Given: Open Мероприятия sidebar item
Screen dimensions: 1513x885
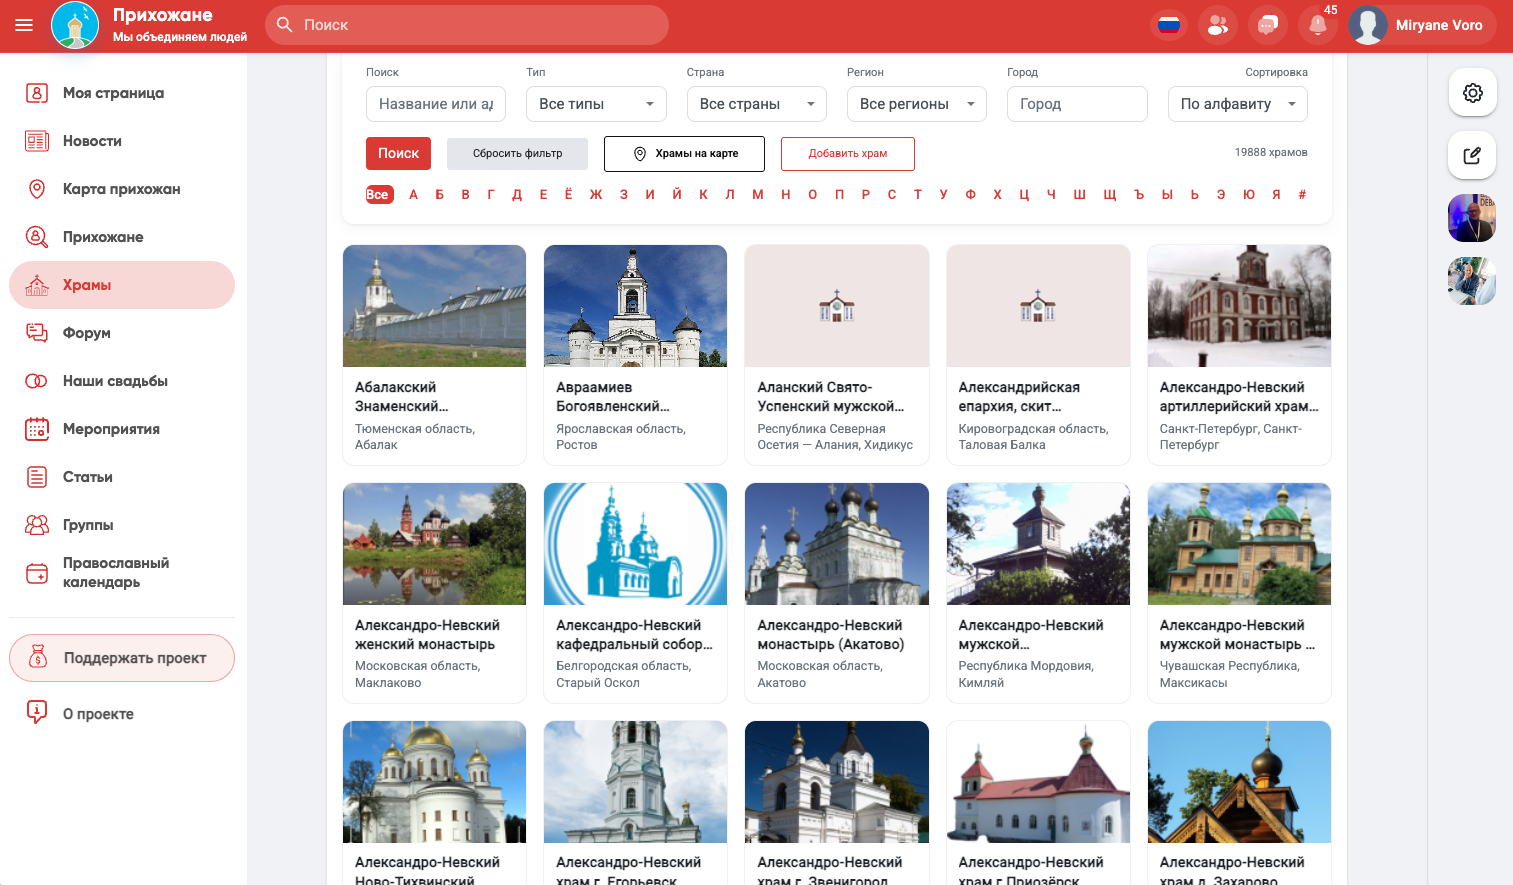Looking at the screenshot, I should click(x=111, y=429).
